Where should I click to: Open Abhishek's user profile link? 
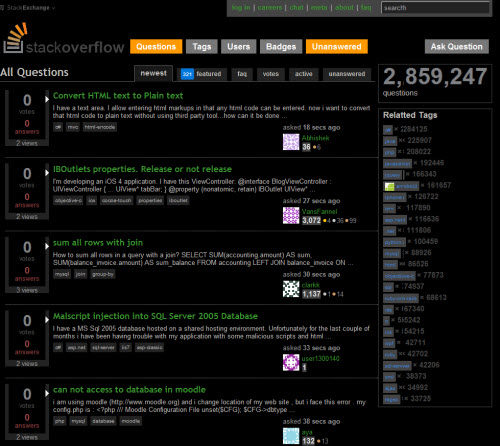(x=315, y=138)
